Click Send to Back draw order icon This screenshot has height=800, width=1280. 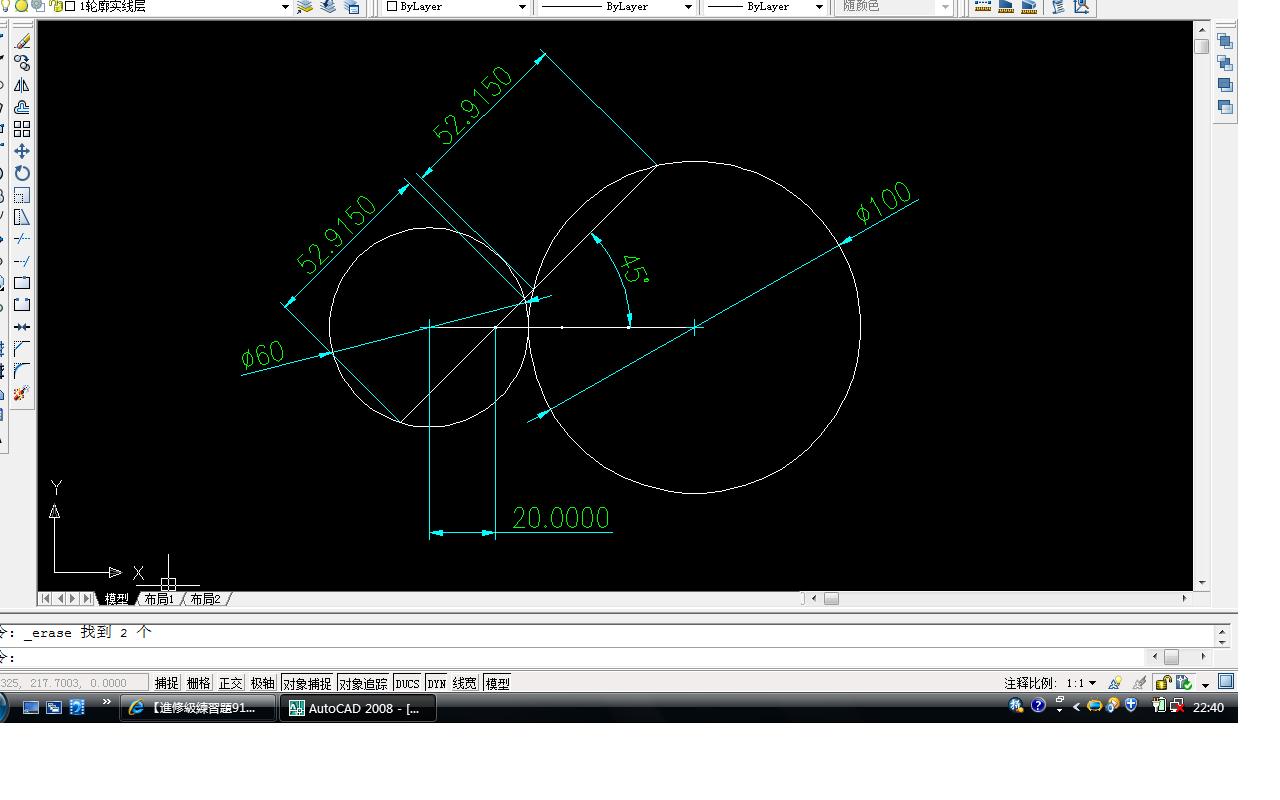click(1225, 63)
